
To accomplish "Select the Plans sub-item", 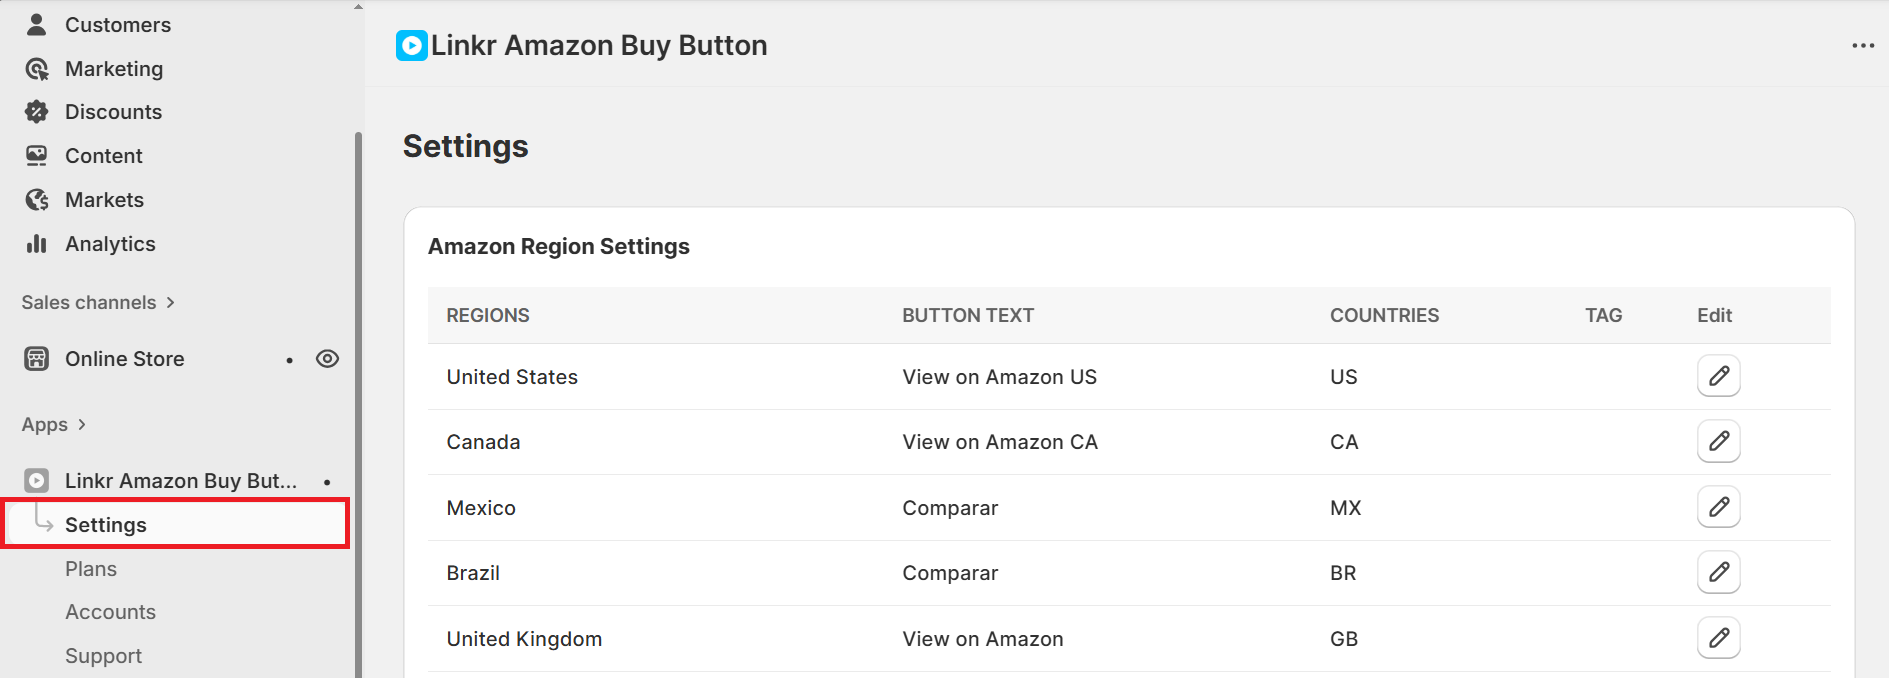I will [x=91, y=569].
